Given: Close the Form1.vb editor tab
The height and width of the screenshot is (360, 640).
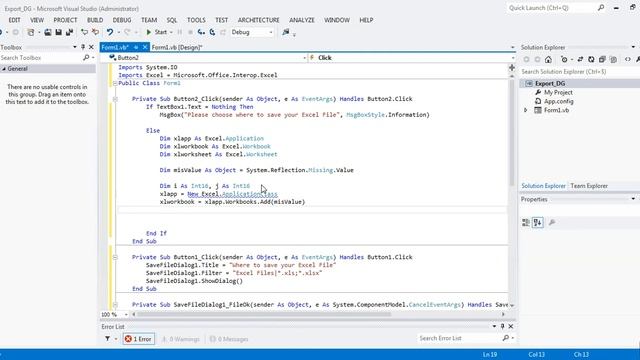Looking at the screenshot, I should point(144,47).
